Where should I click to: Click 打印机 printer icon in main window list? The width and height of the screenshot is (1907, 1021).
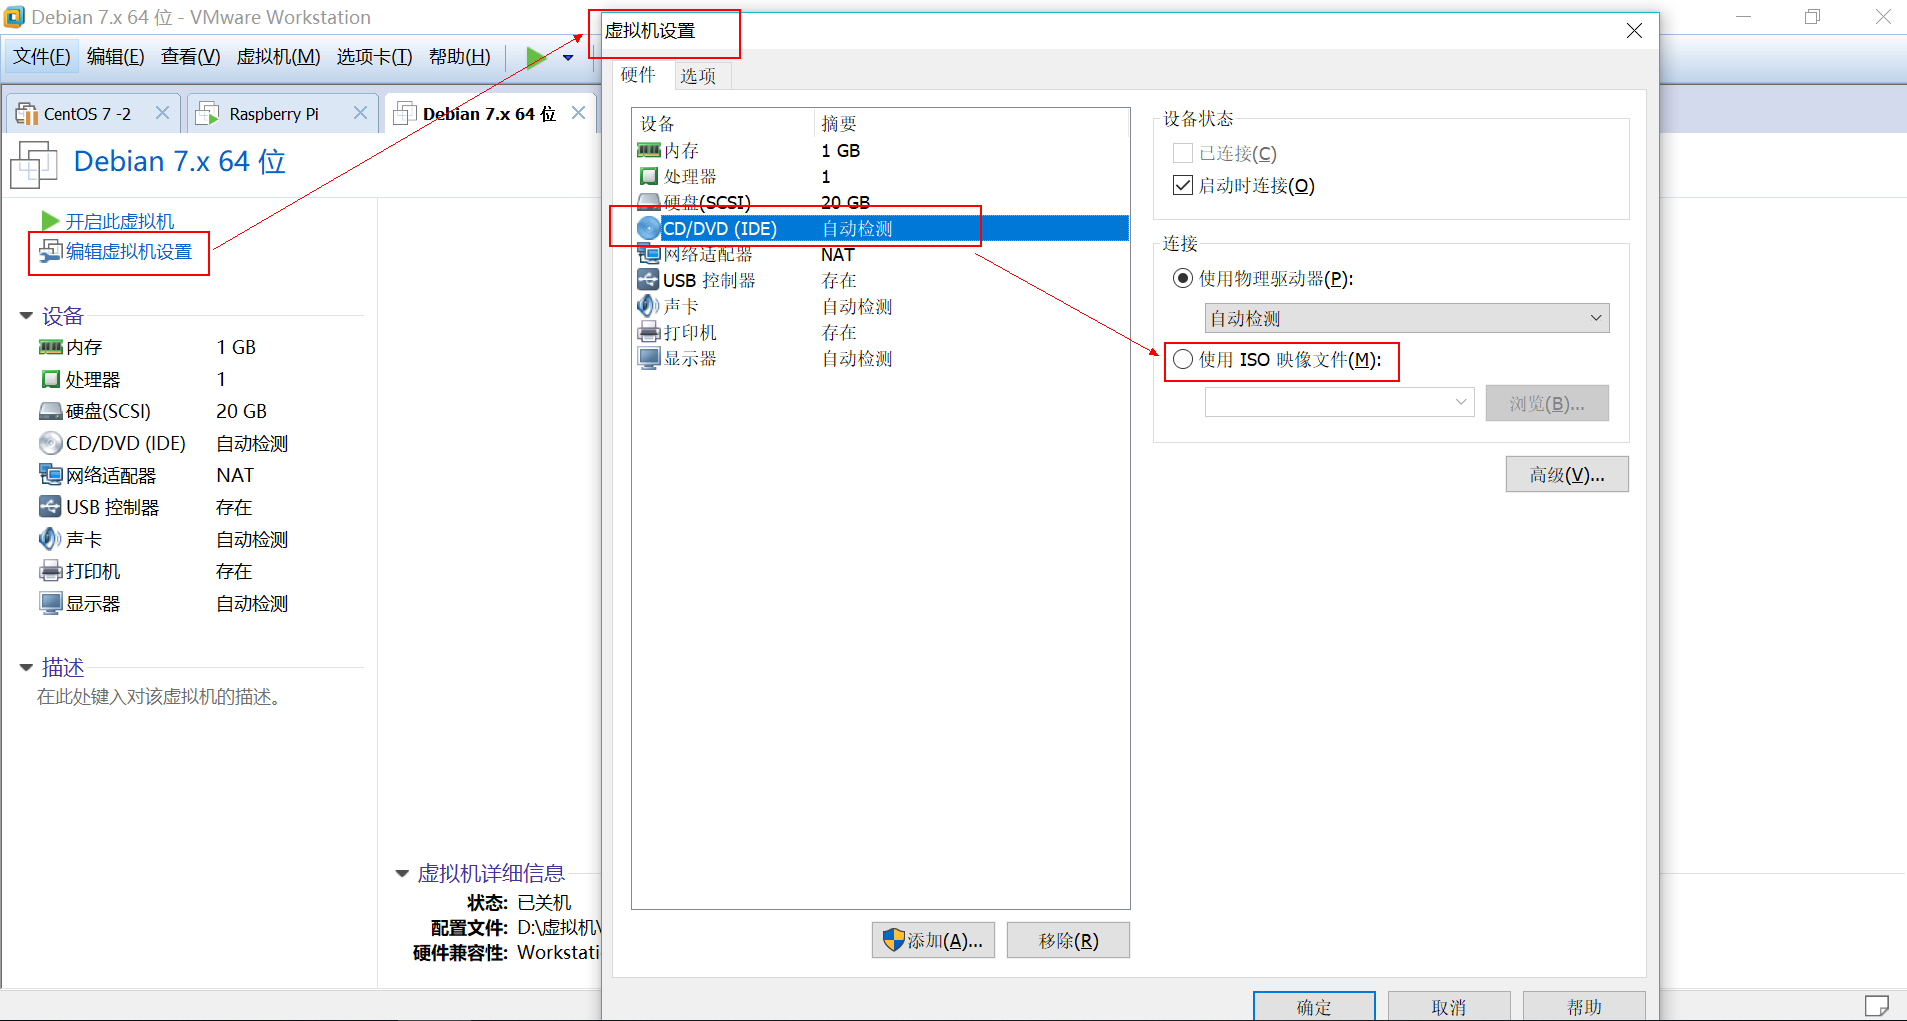pyautogui.click(x=50, y=571)
